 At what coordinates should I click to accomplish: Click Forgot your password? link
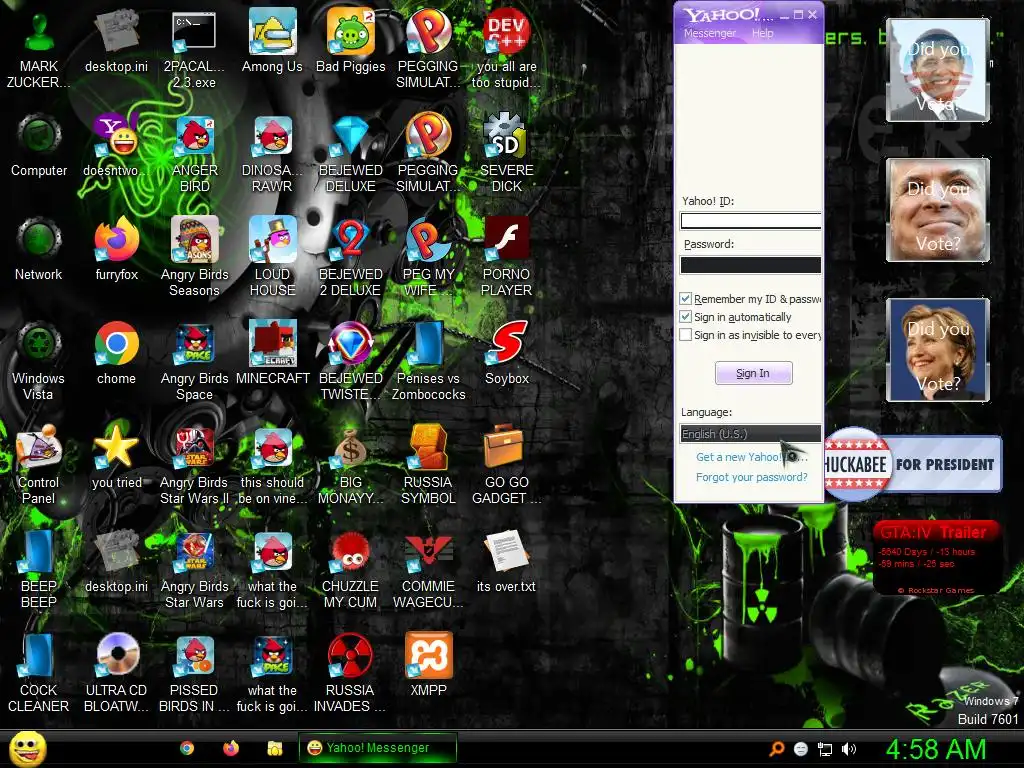(x=752, y=477)
